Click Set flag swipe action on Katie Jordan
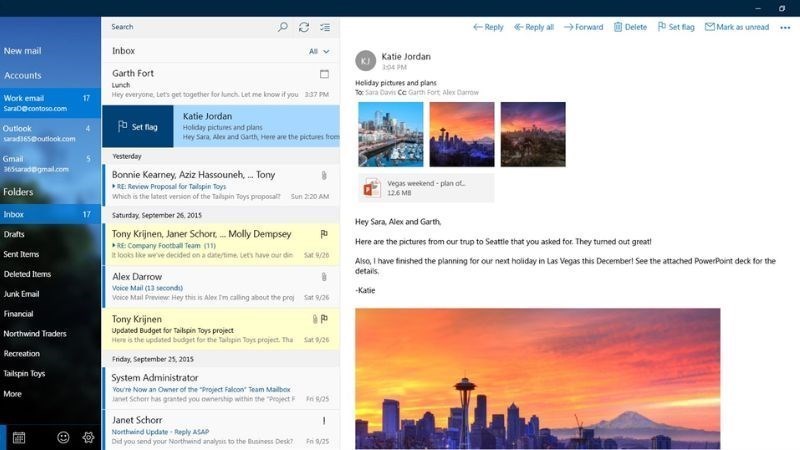The width and height of the screenshot is (800, 450). point(138,127)
